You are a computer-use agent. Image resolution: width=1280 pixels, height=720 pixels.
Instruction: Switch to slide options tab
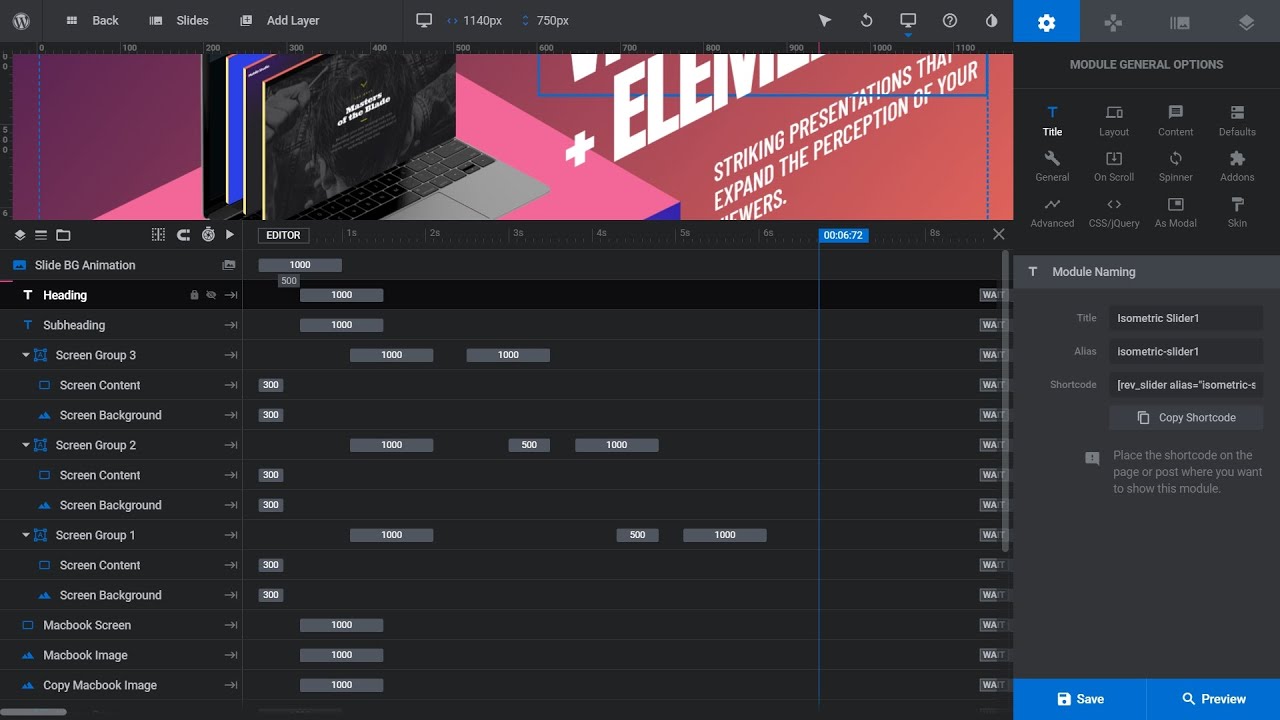tap(1180, 21)
